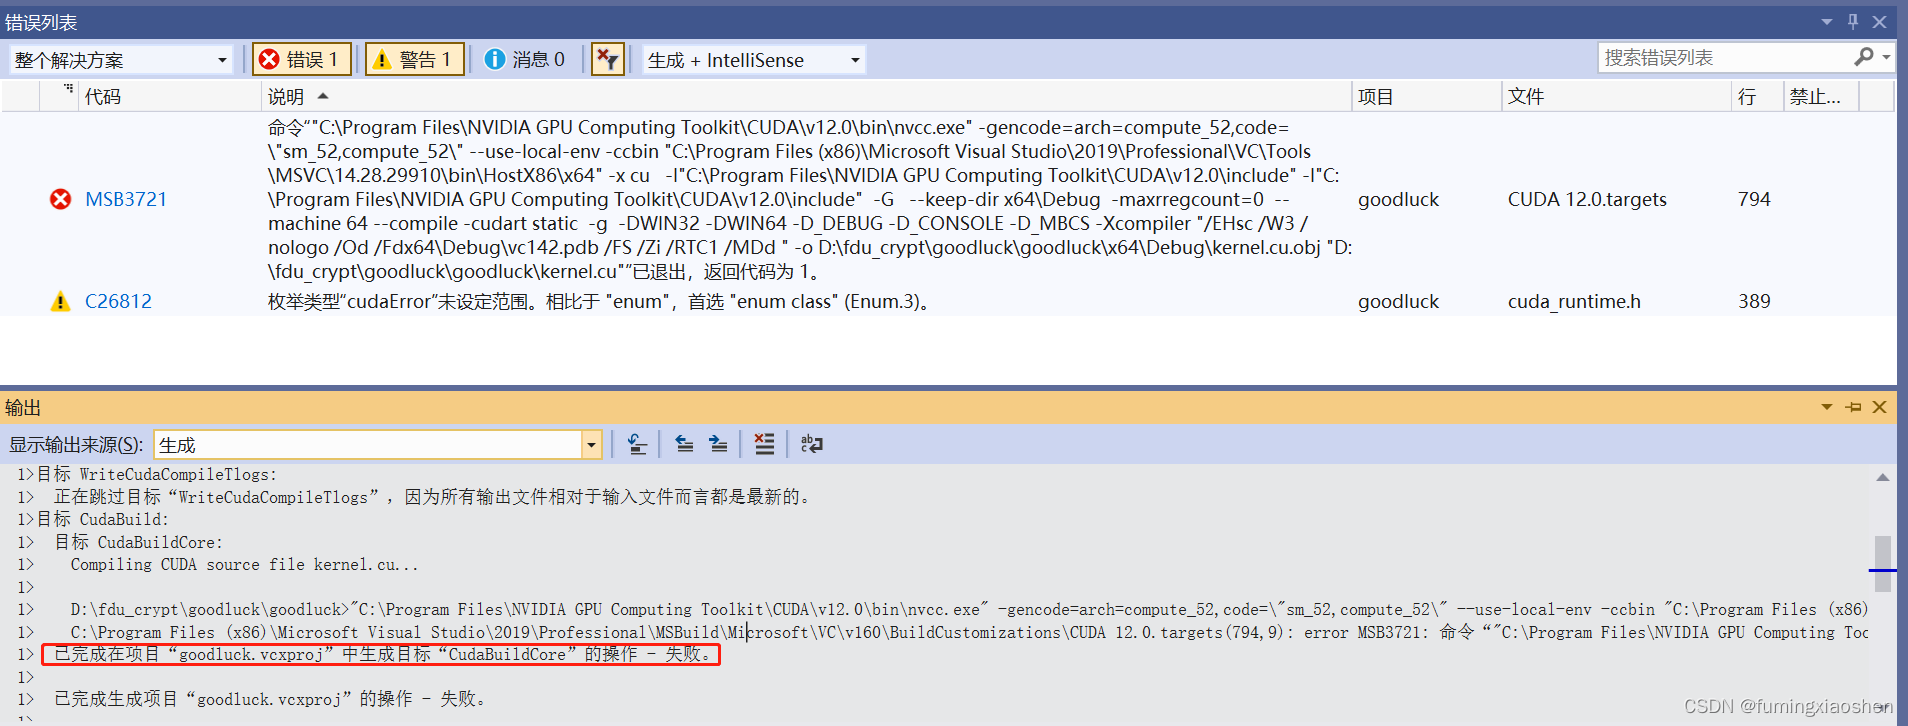
Task: Sort by the 行 column header
Action: (x=1757, y=96)
